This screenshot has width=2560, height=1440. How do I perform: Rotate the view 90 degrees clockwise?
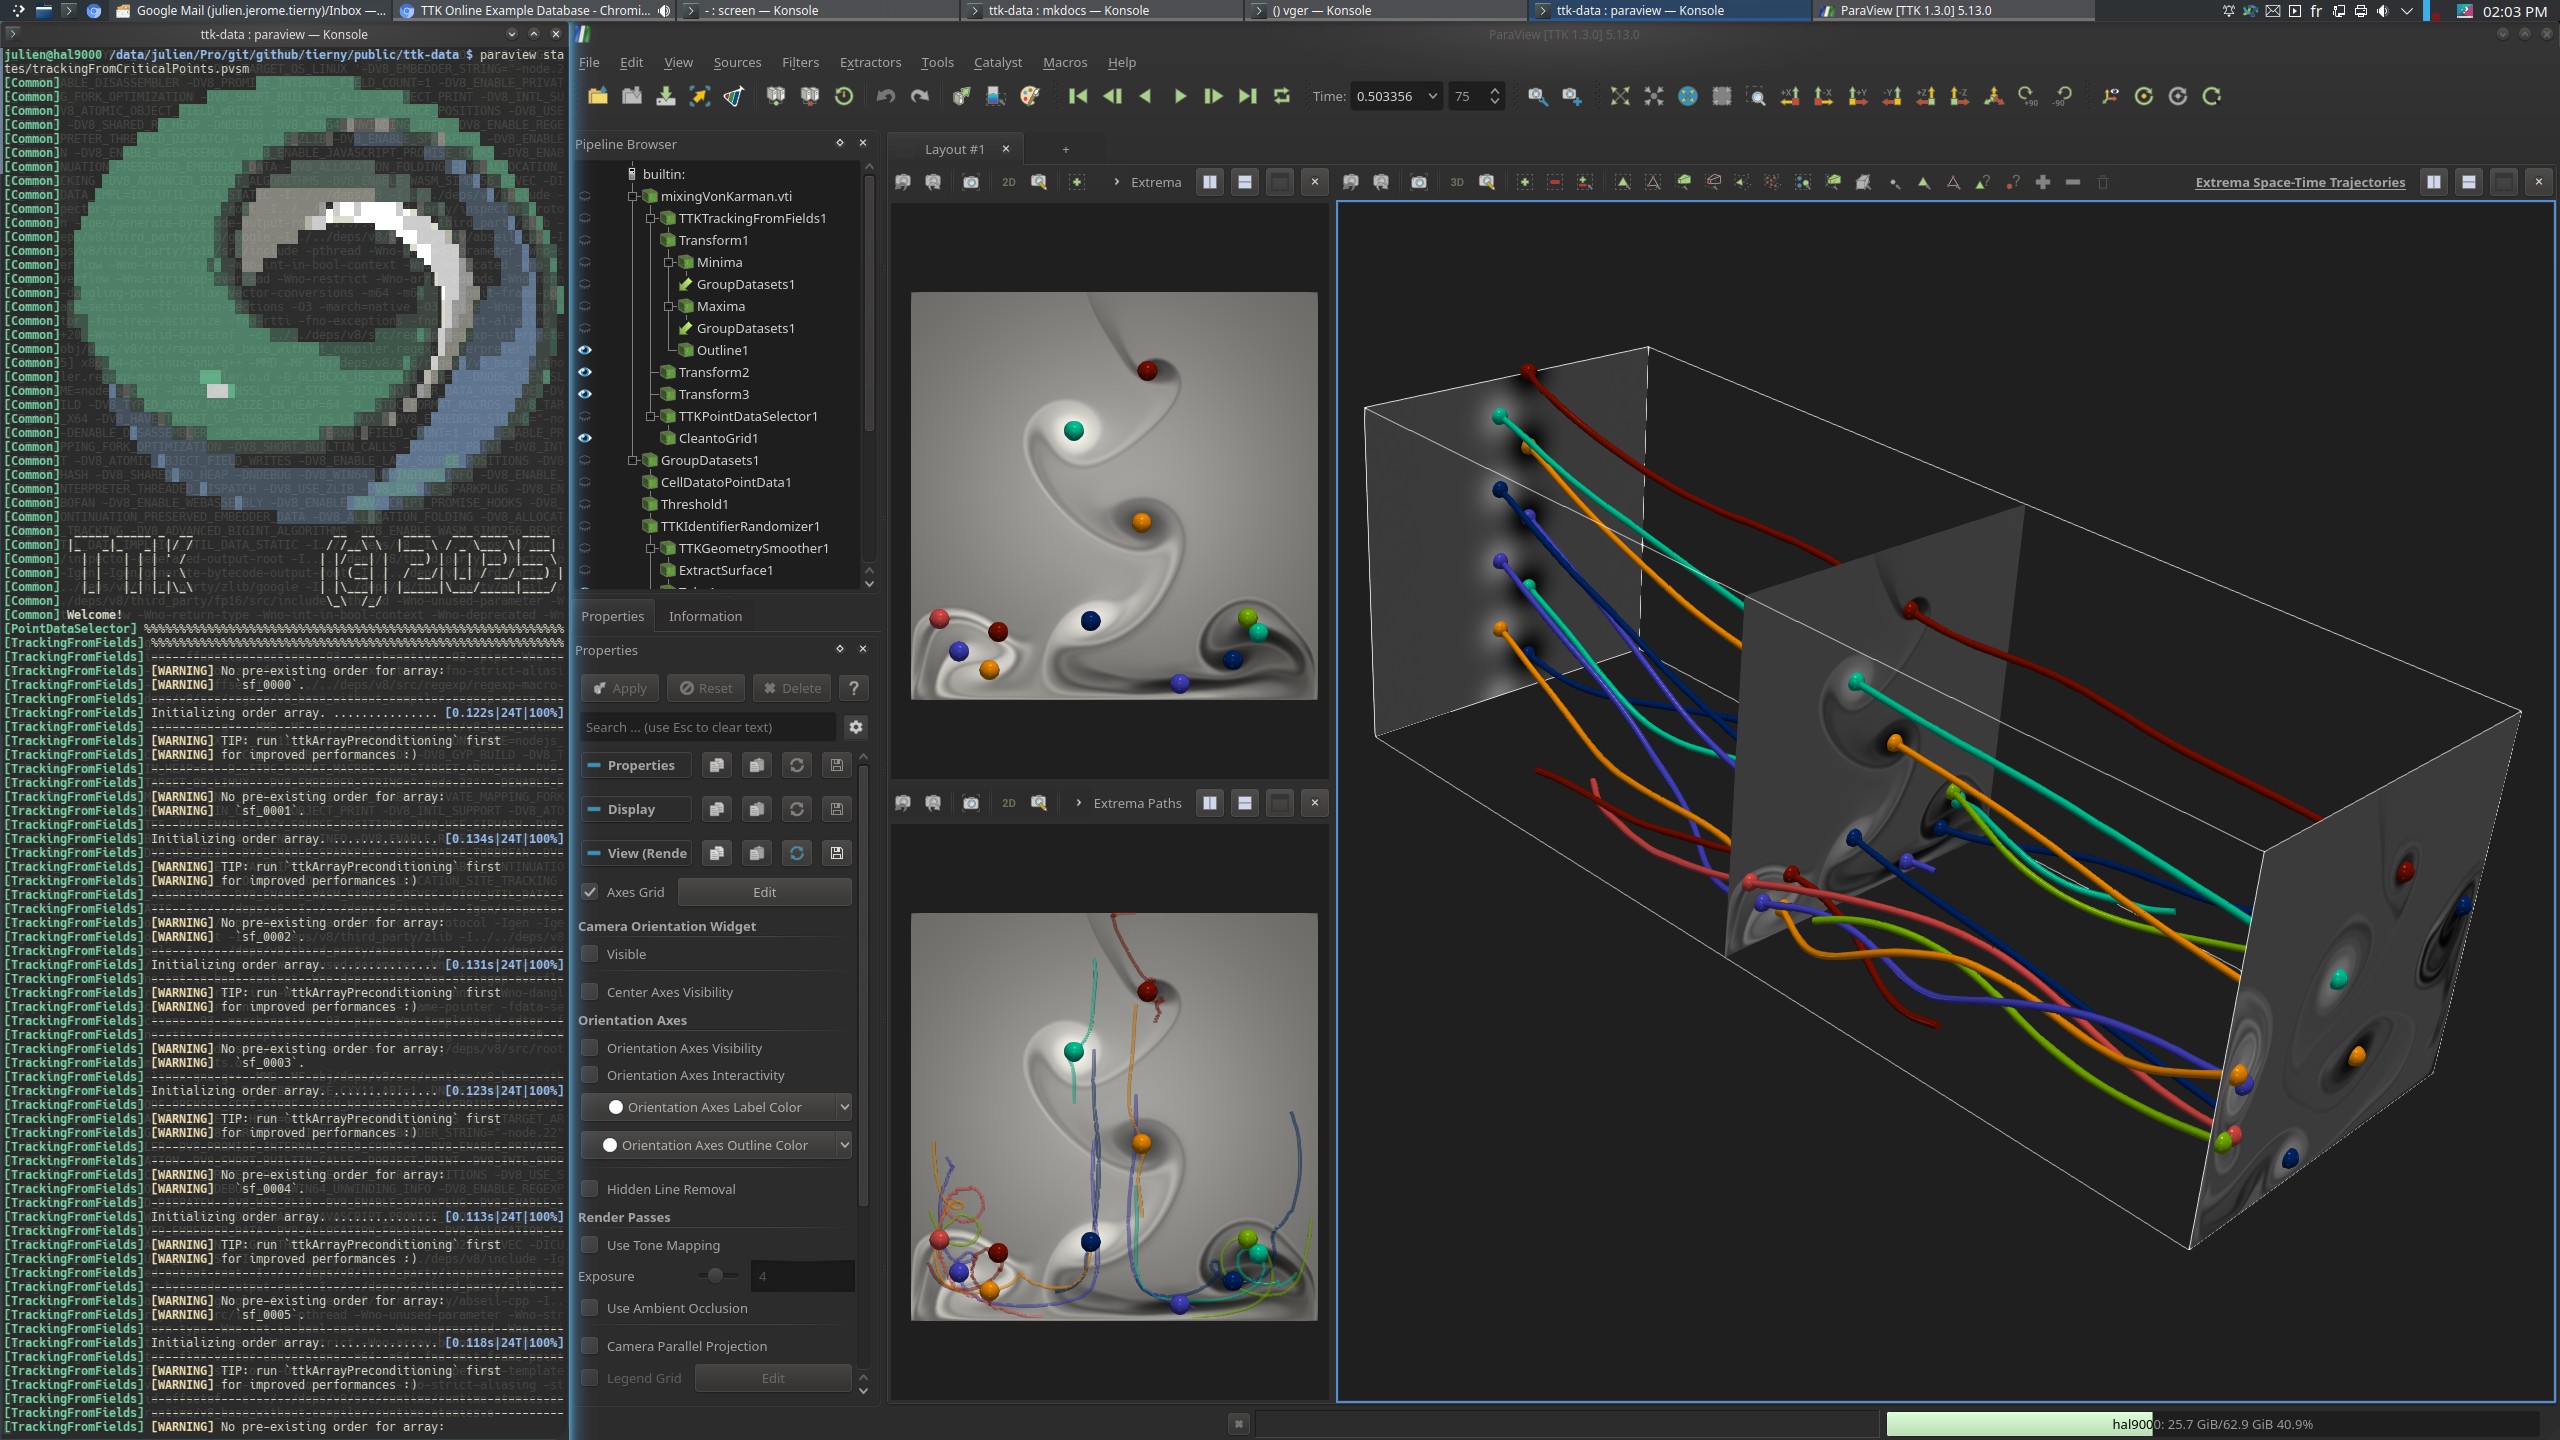2028,96
